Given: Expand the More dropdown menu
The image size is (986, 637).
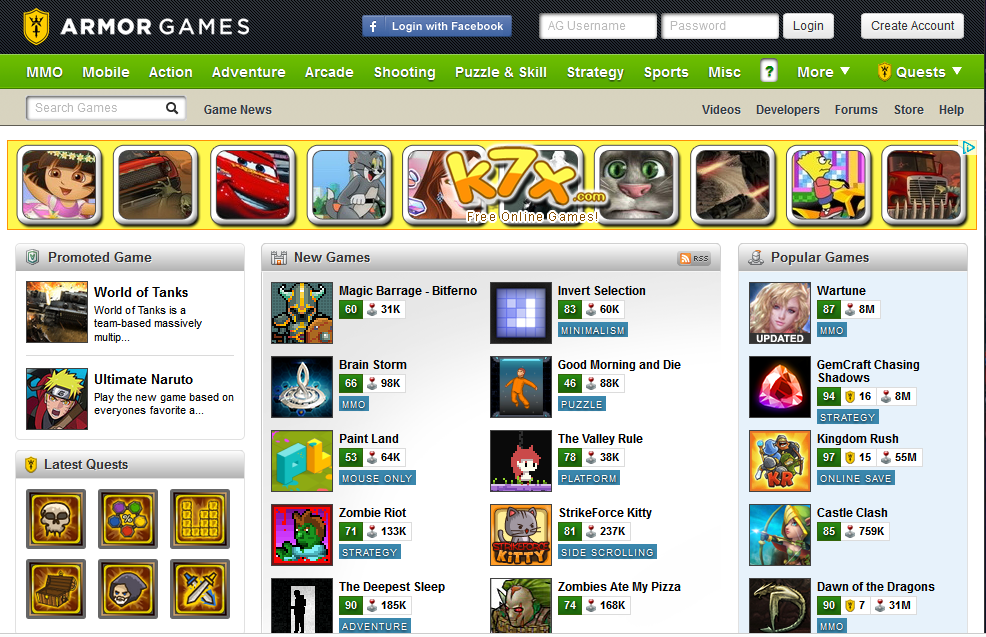Looking at the screenshot, I should tap(823, 72).
